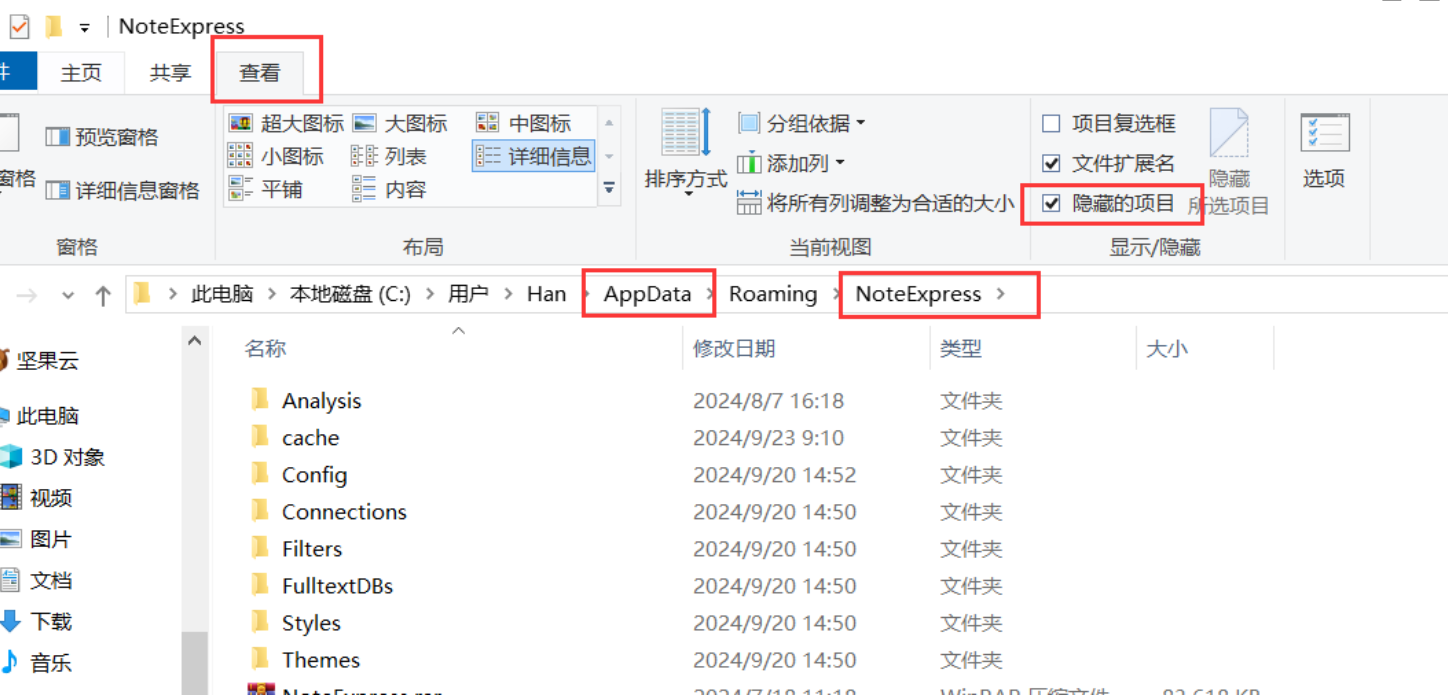Select the cache folder name

tap(310, 437)
